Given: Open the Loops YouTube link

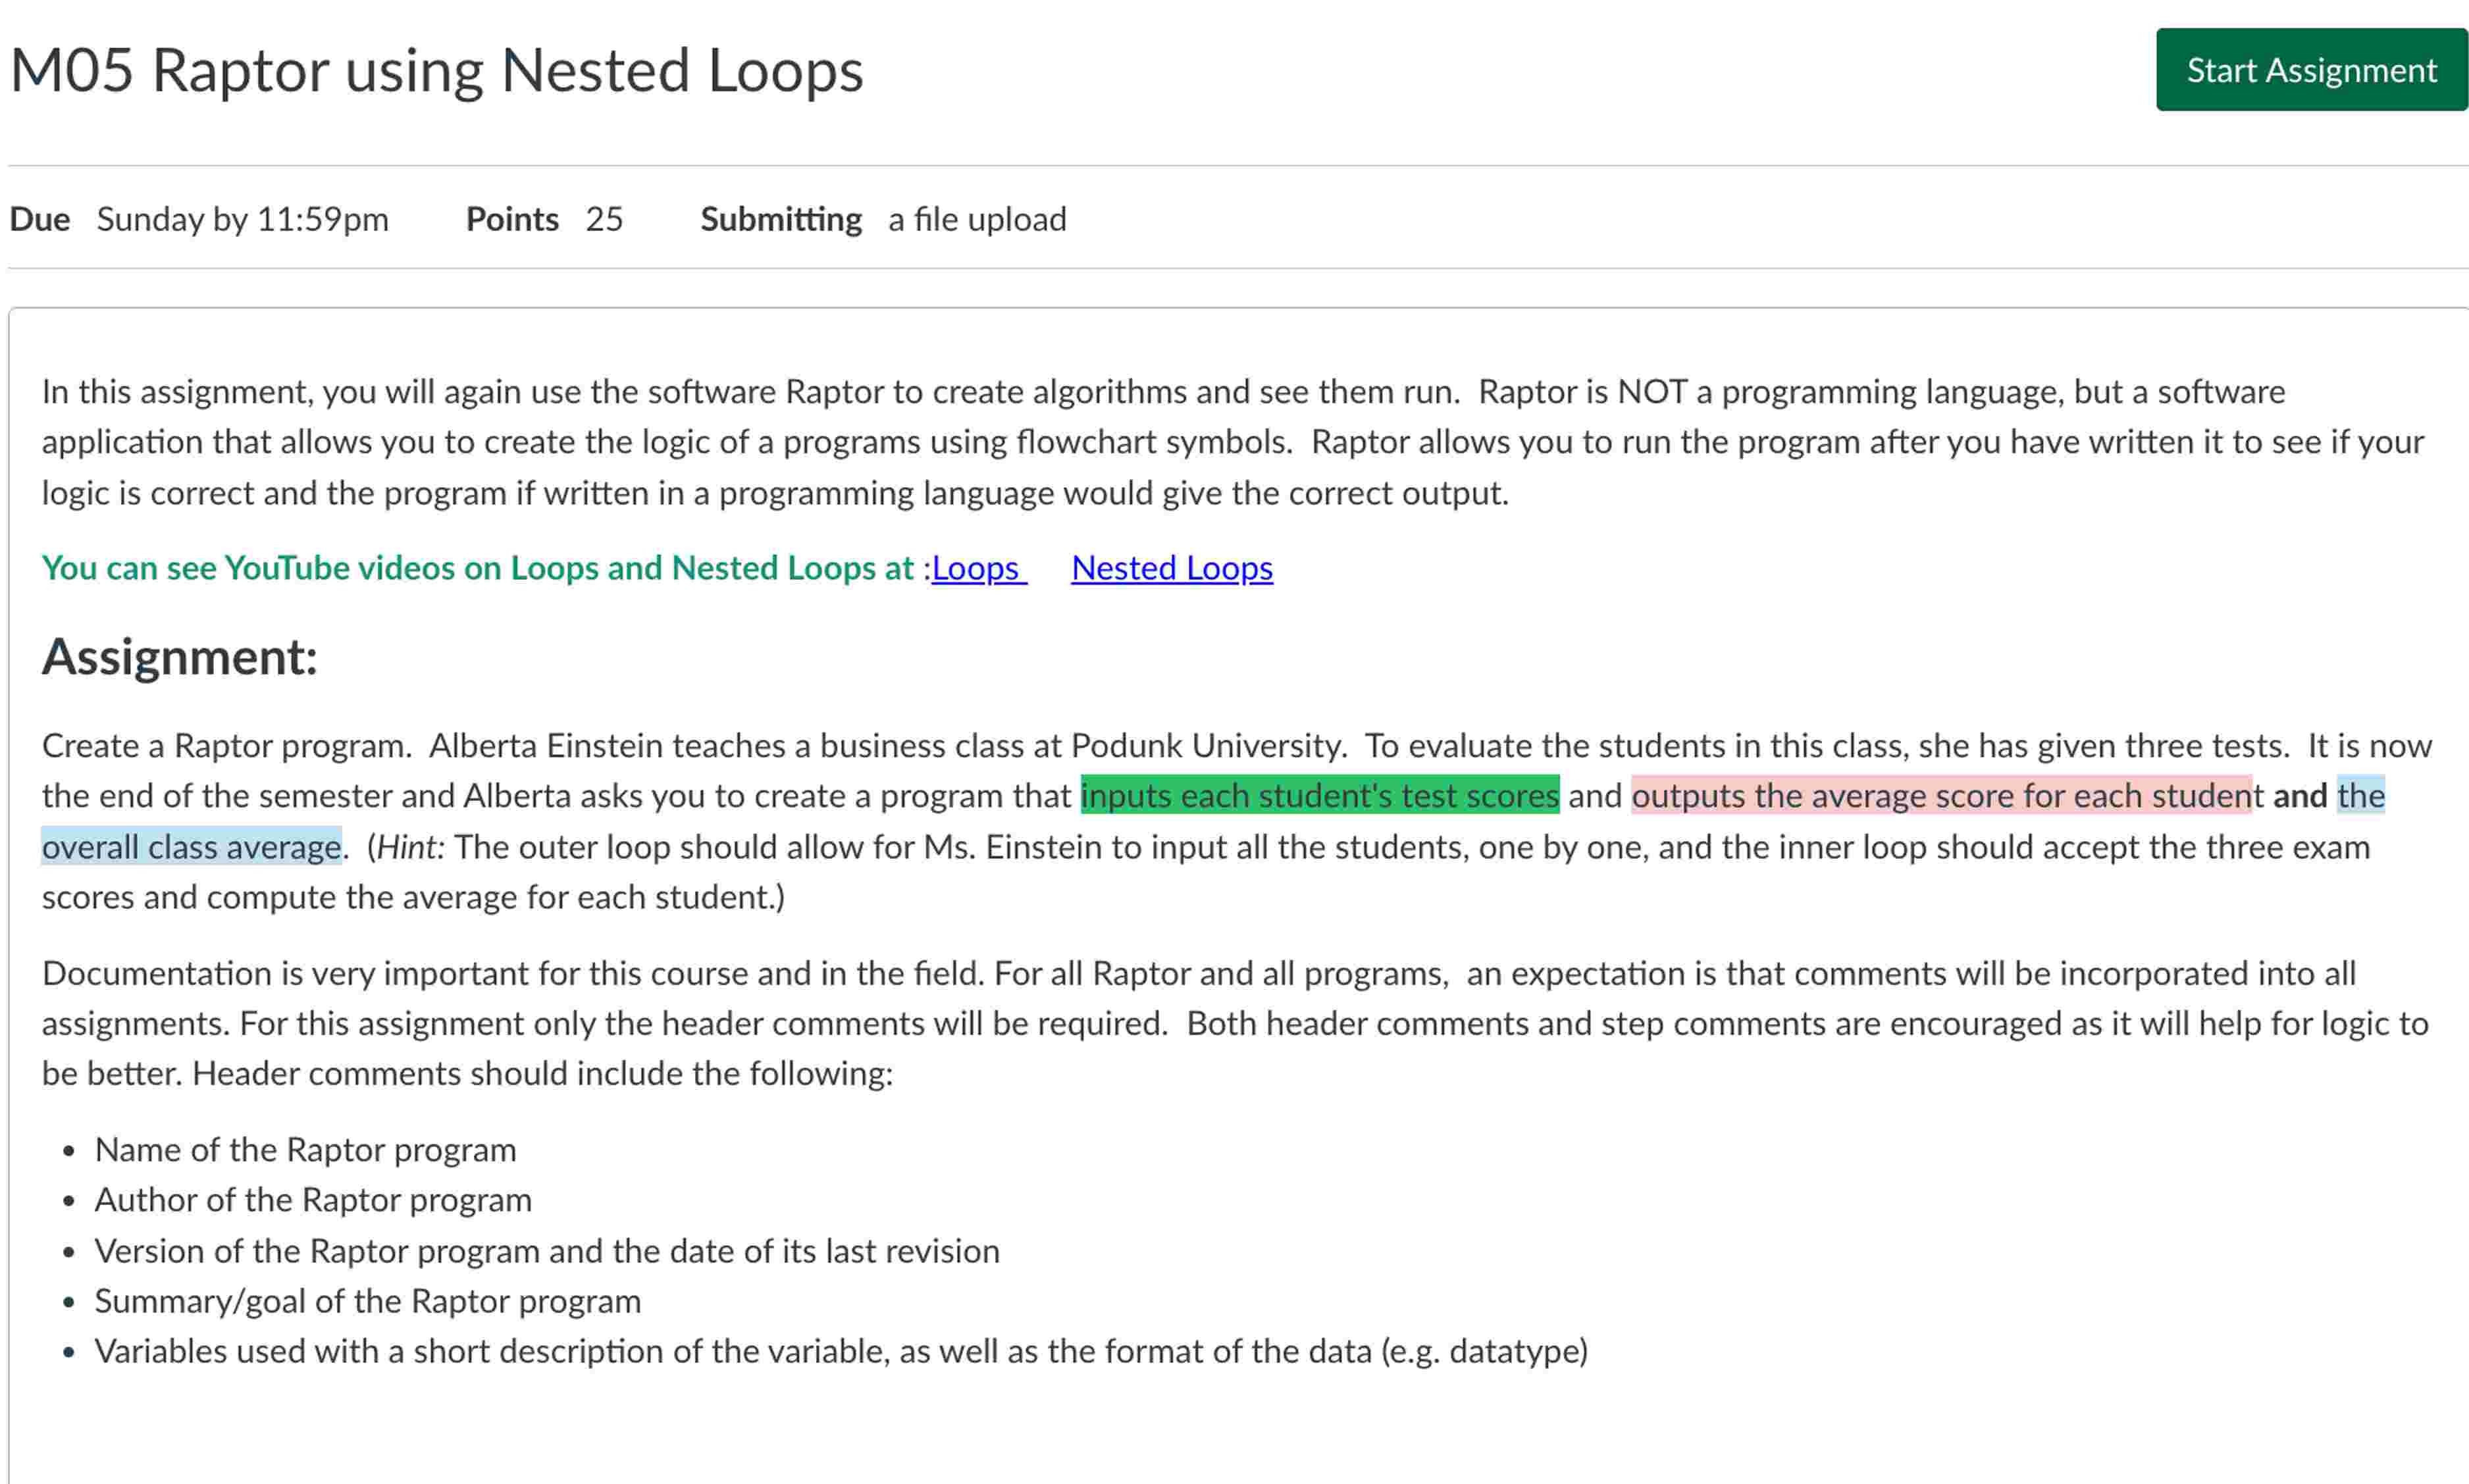Looking at the screenshot, I should click(976, 568).
